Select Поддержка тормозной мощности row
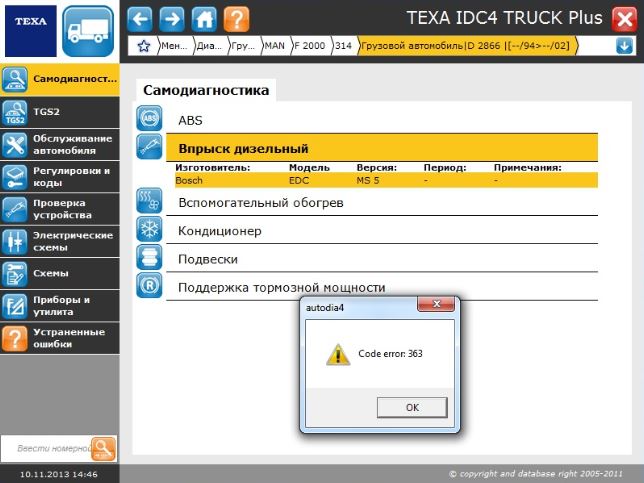The image size is (644, 483). (x=382, y=287)
